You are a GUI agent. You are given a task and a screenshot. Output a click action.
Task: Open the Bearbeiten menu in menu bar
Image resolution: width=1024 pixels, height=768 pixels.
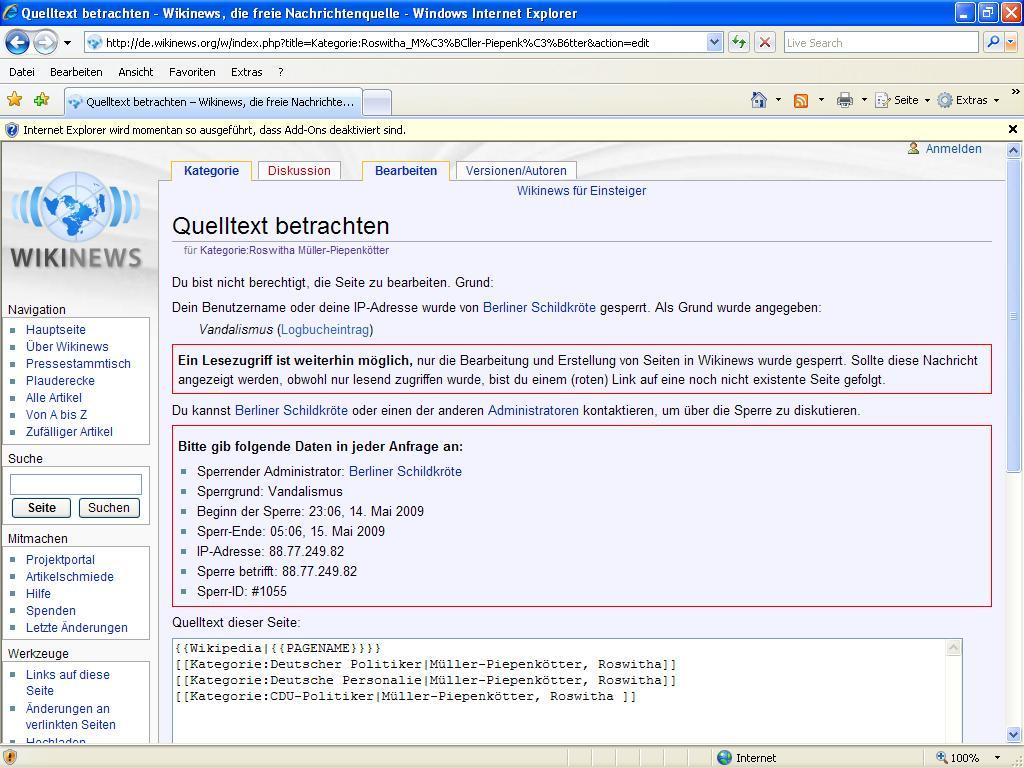tap(76, 72)
